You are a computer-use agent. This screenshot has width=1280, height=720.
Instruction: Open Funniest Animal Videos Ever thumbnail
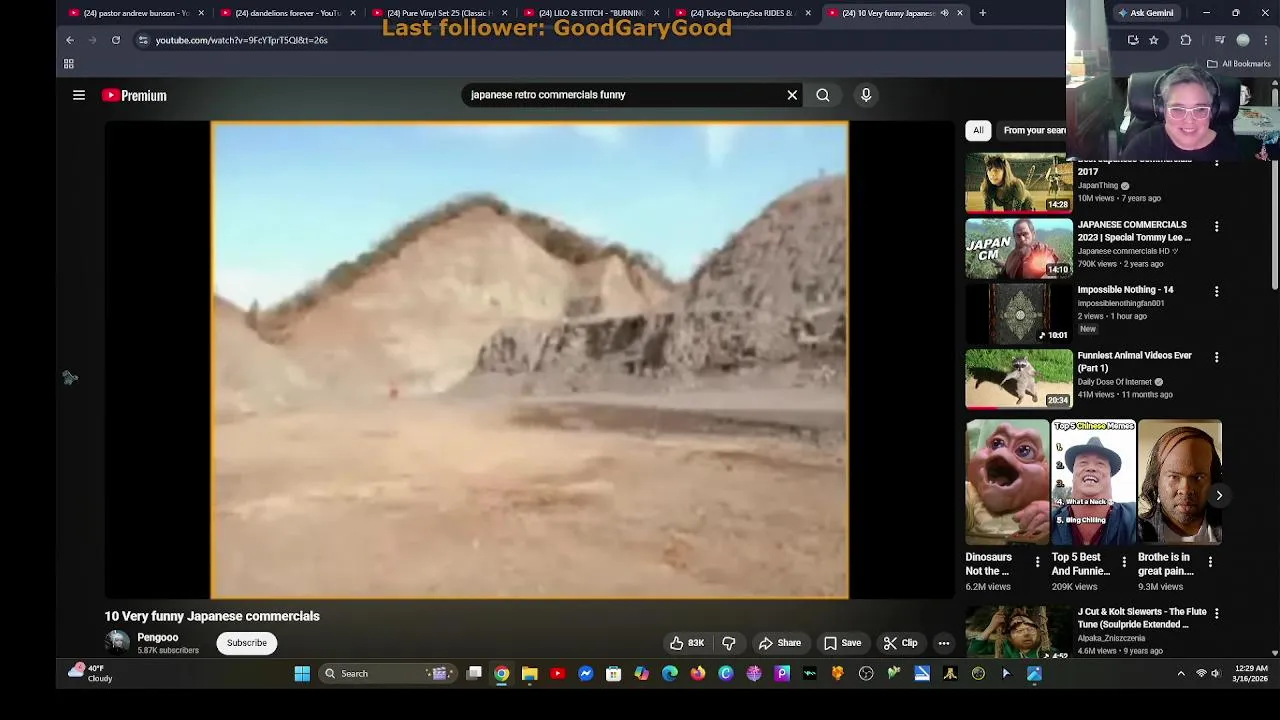point(1019,379)
